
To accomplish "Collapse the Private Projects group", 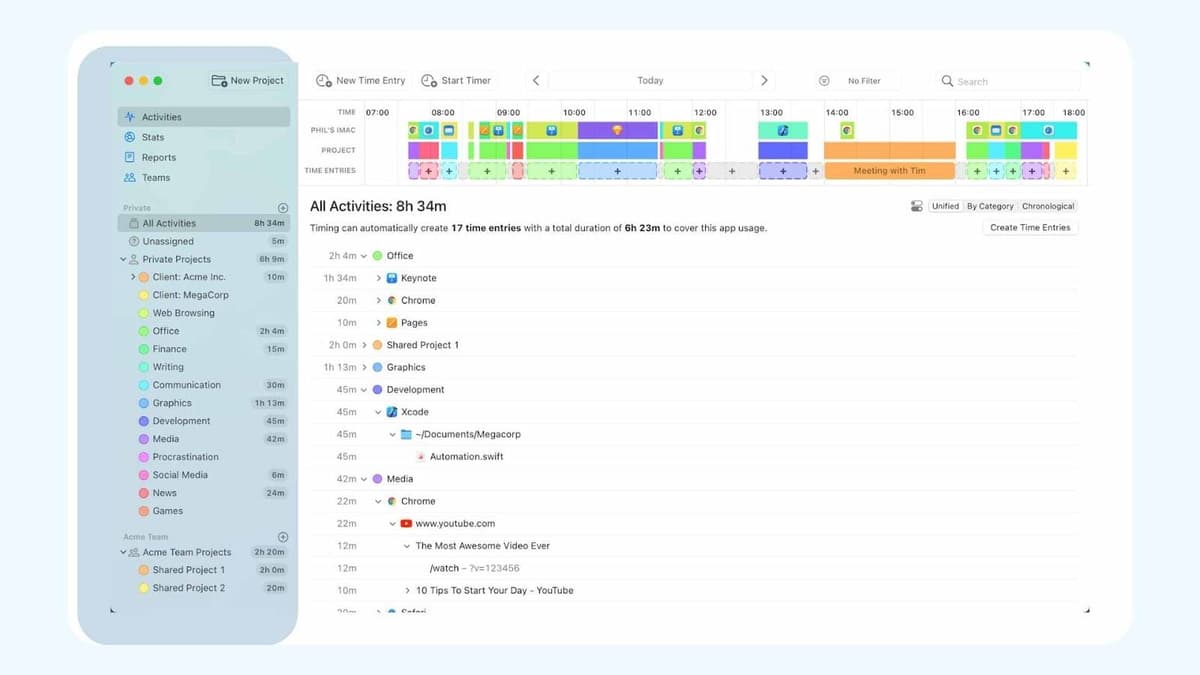I will [124, 259].
